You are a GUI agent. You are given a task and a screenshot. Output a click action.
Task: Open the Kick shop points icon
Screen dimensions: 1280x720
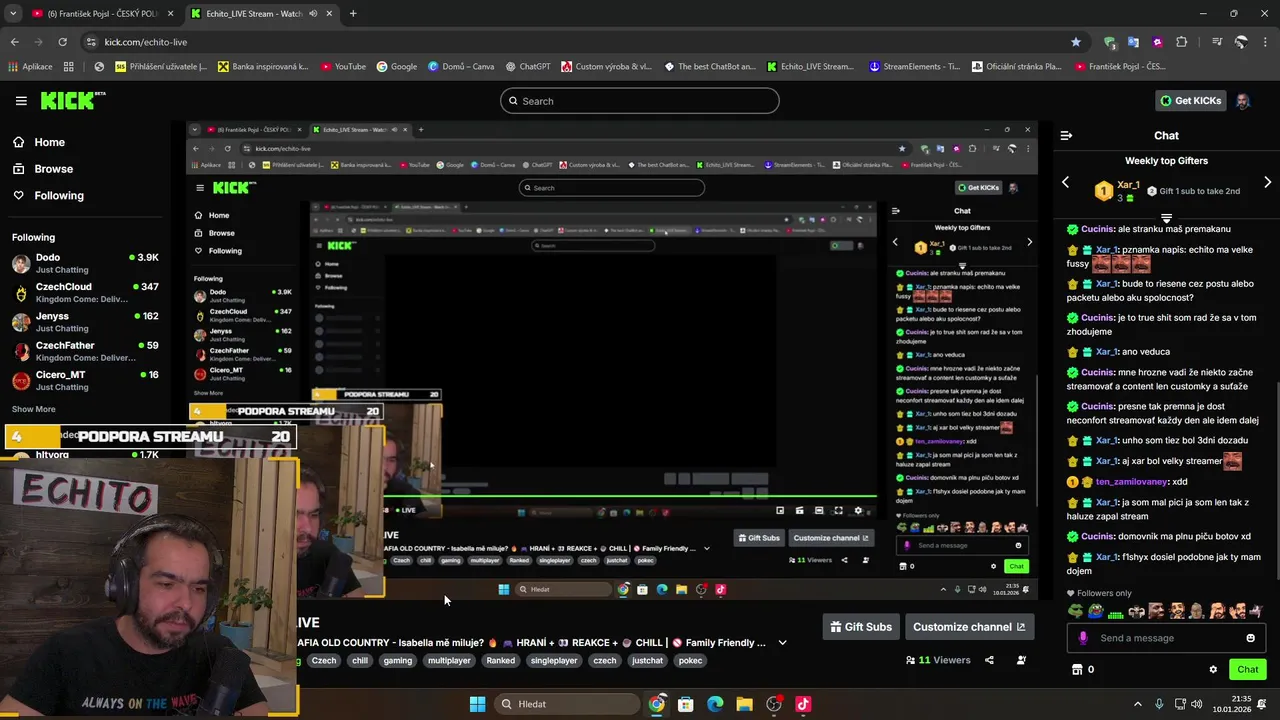point(1077,669)
